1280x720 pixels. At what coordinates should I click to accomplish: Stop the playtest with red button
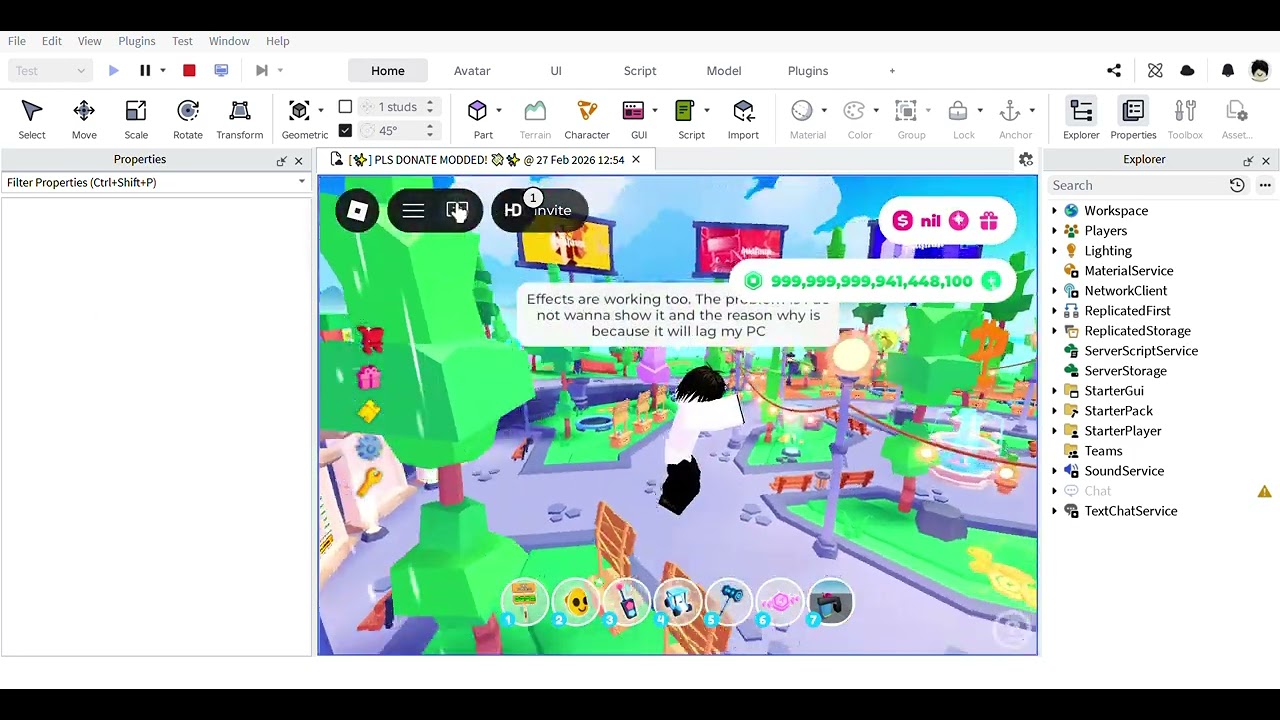coord(189,70)
